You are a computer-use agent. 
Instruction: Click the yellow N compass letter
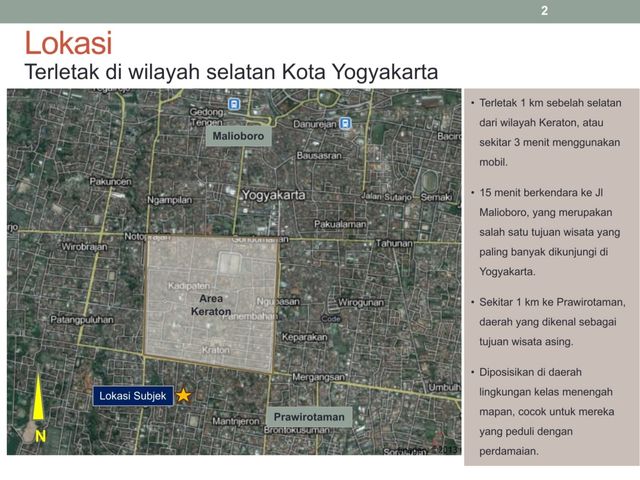tap(40, 436)
